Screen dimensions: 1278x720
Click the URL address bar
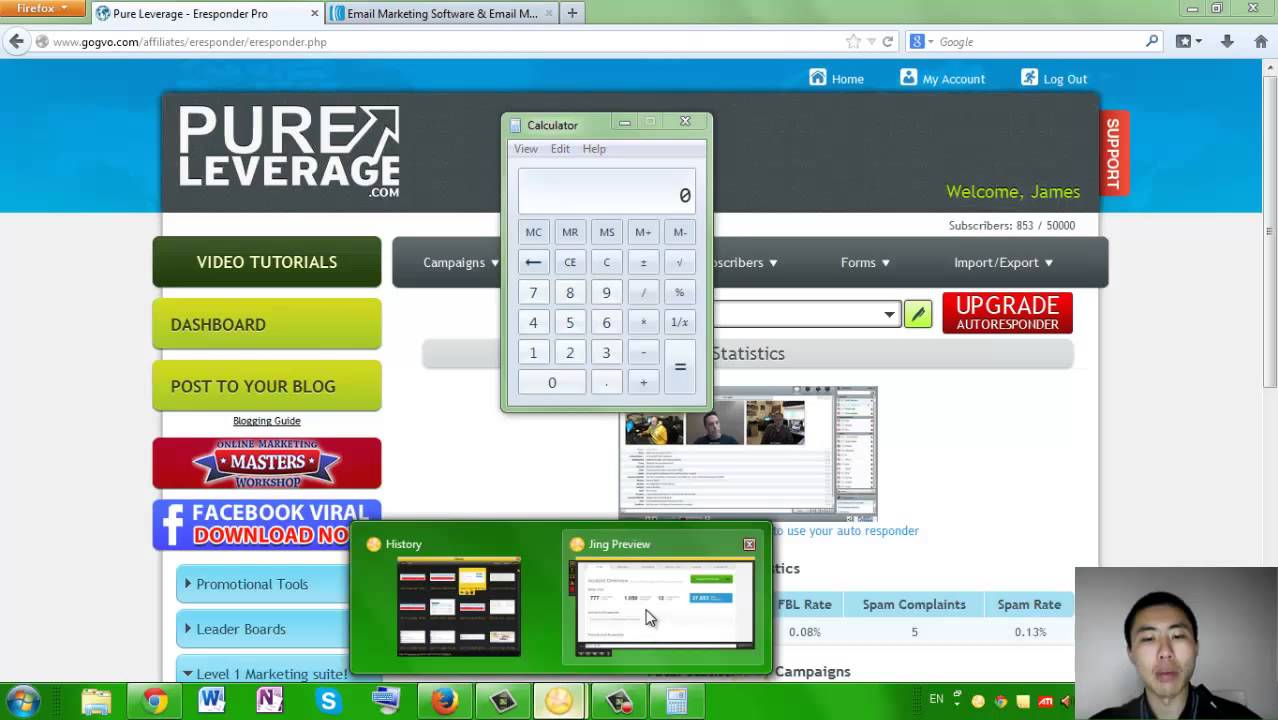click(440, 42)
